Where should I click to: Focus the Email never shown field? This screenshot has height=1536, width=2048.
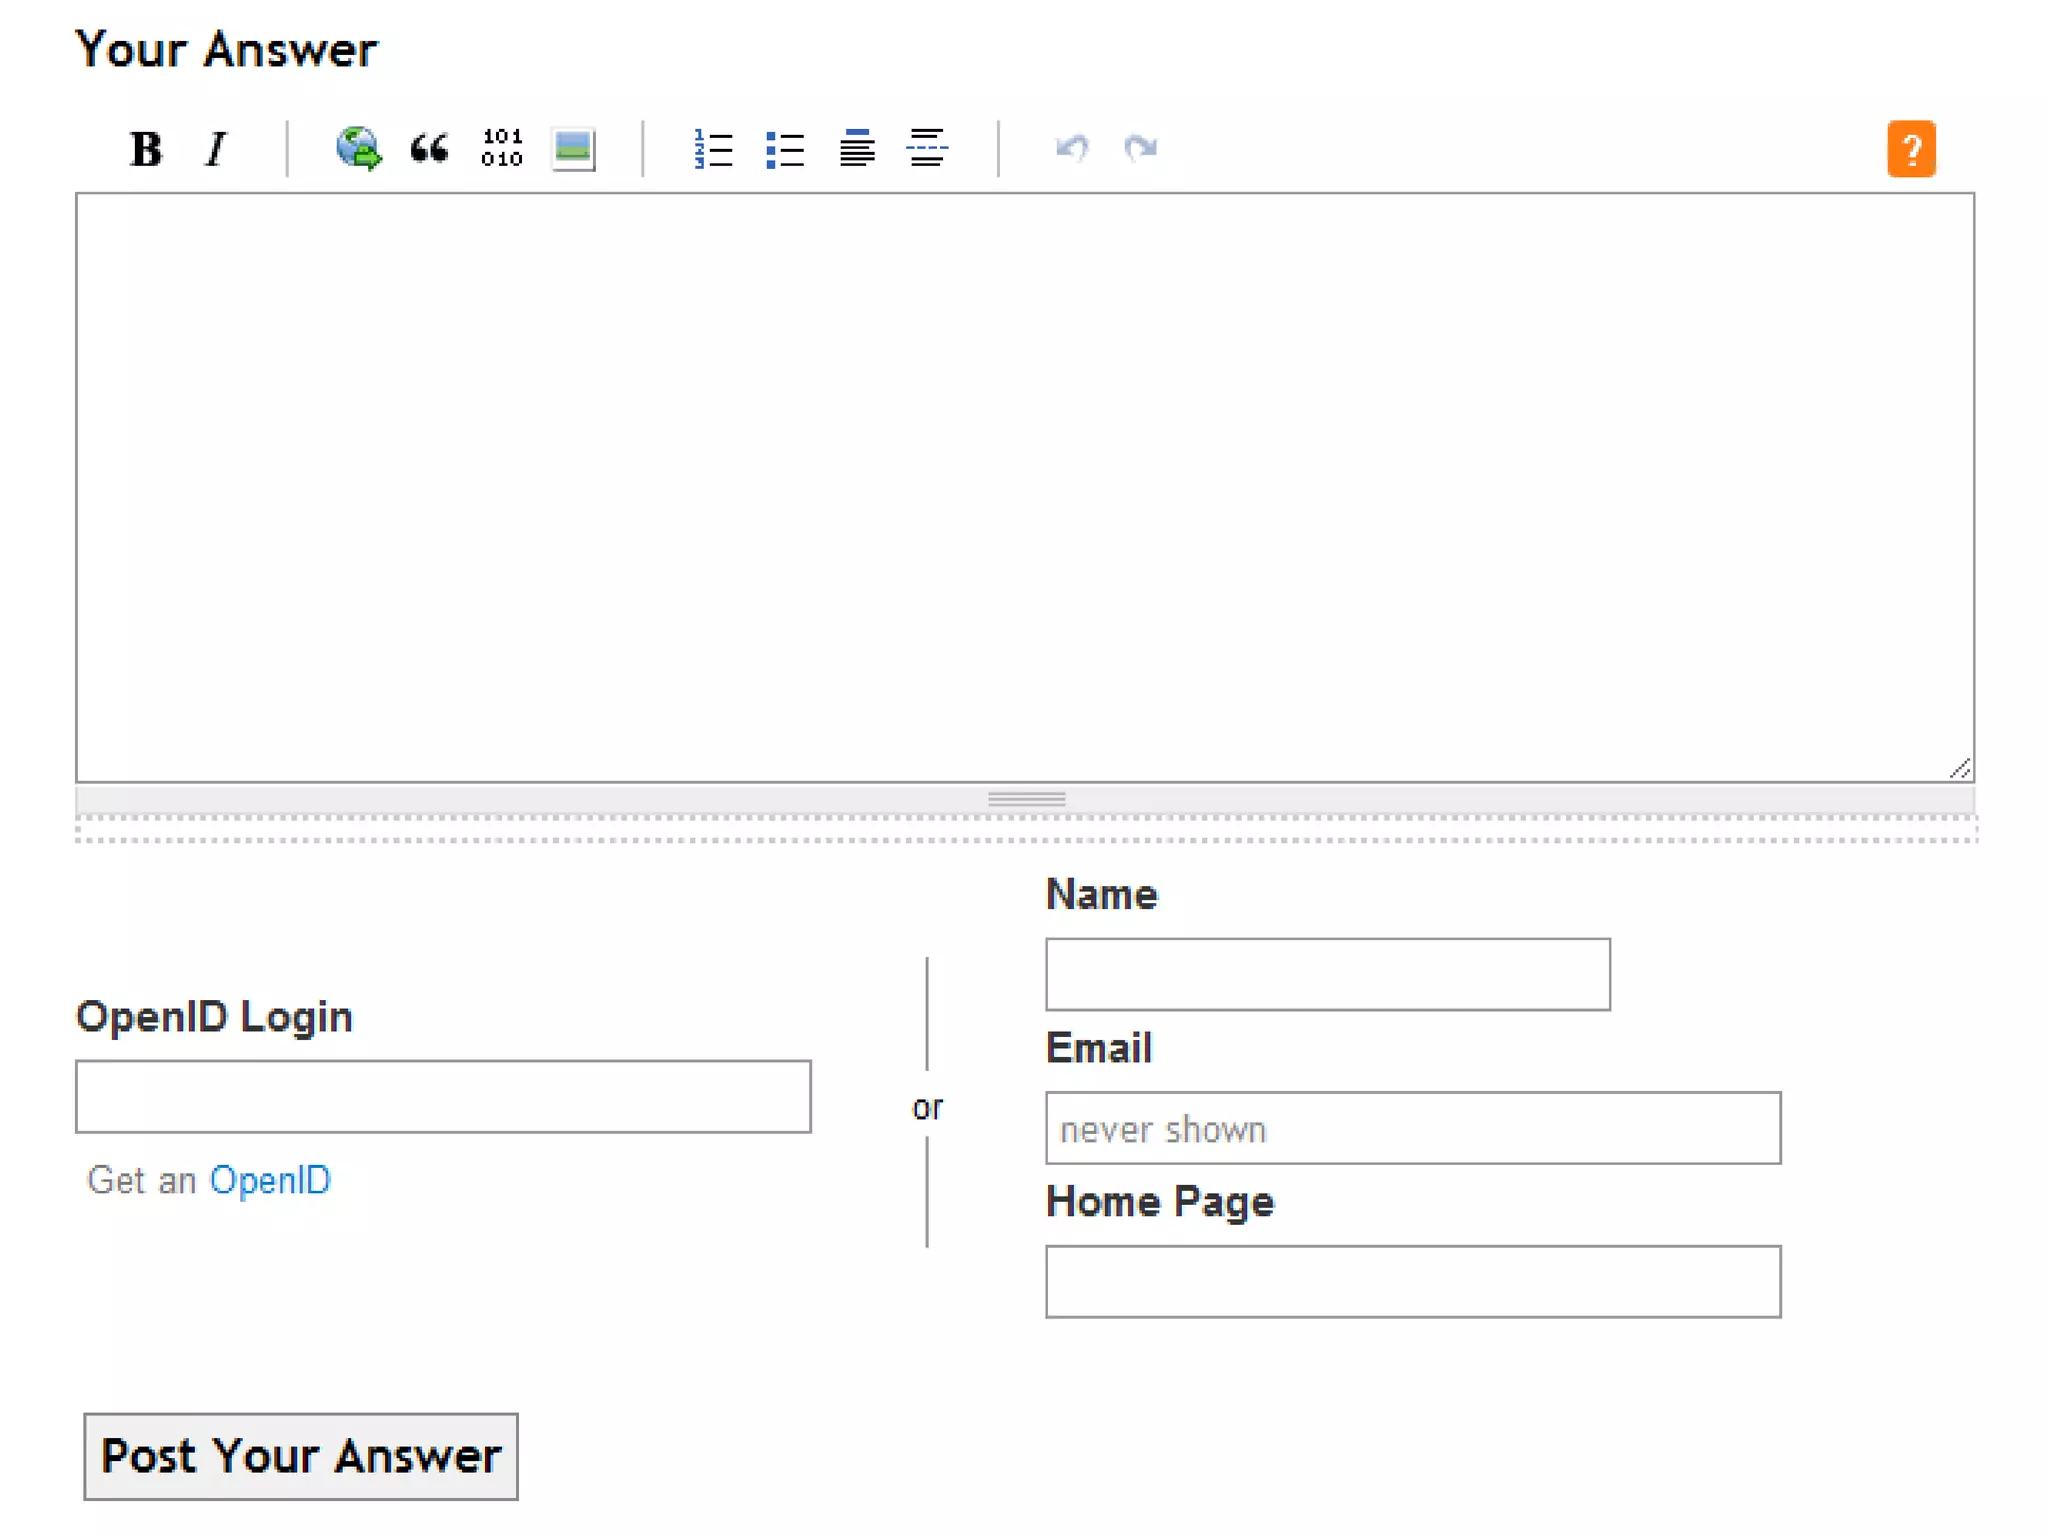coord(1412,1128)
